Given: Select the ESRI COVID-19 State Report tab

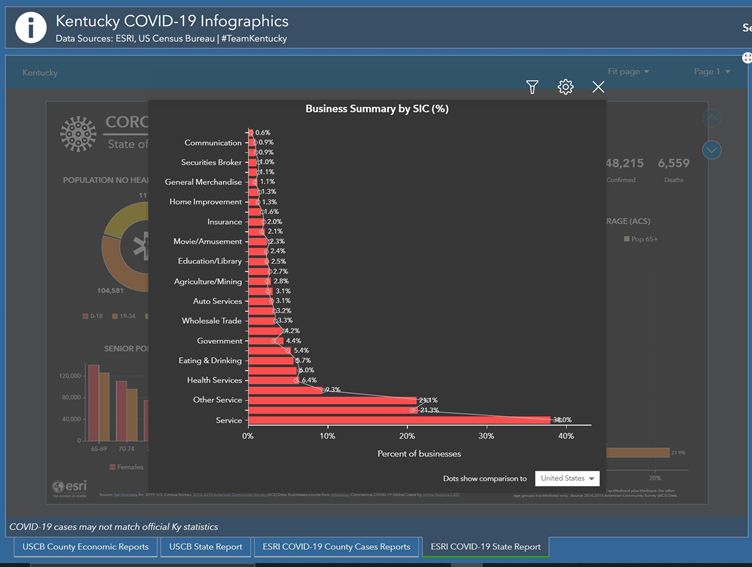Looking at the screenshot, I should (x=485, y=547).
